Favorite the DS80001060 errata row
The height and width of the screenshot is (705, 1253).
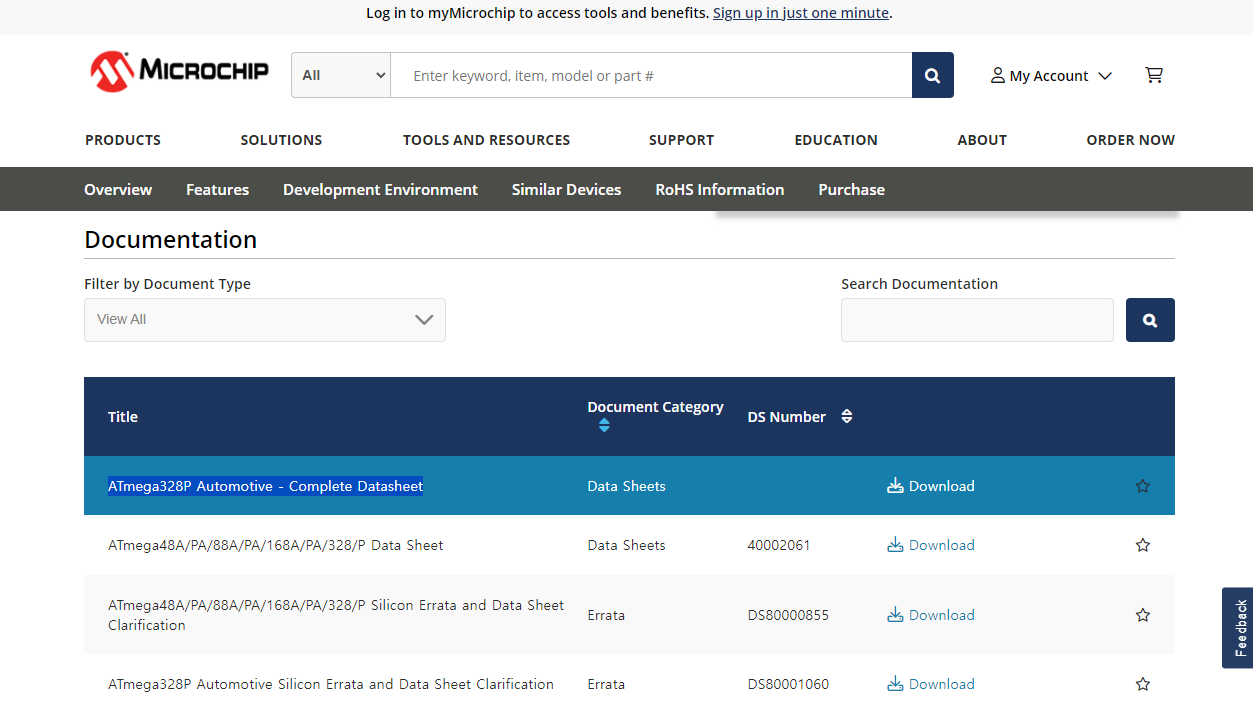coord(1143,684)
